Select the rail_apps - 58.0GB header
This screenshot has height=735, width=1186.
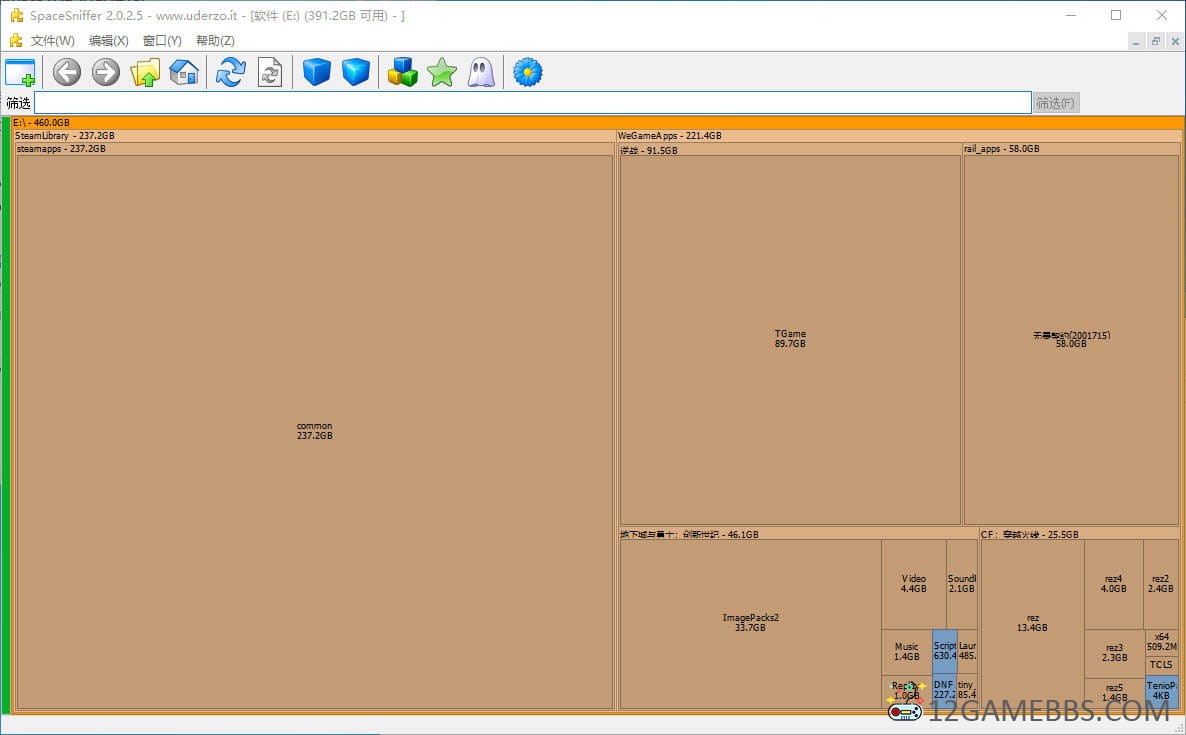(1072, 149)
